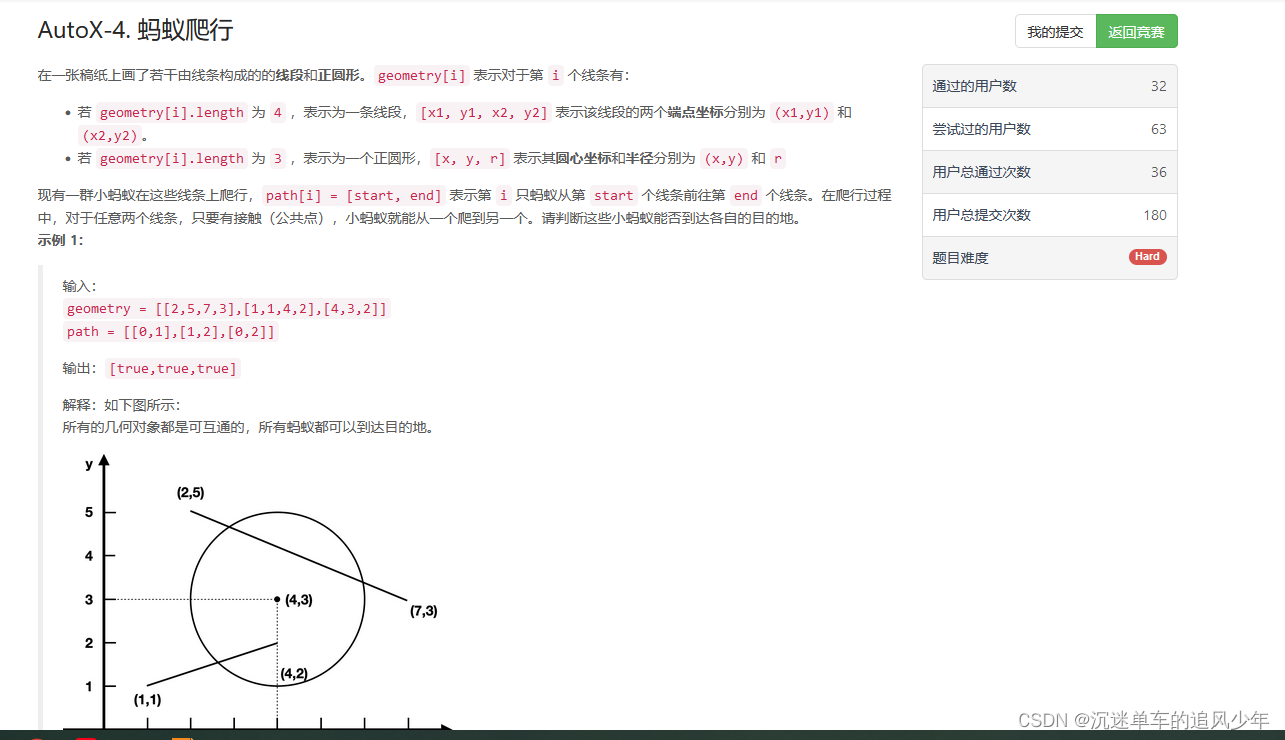Click the 尝试过的用户数 row showing 63

tap(1048, 128)
